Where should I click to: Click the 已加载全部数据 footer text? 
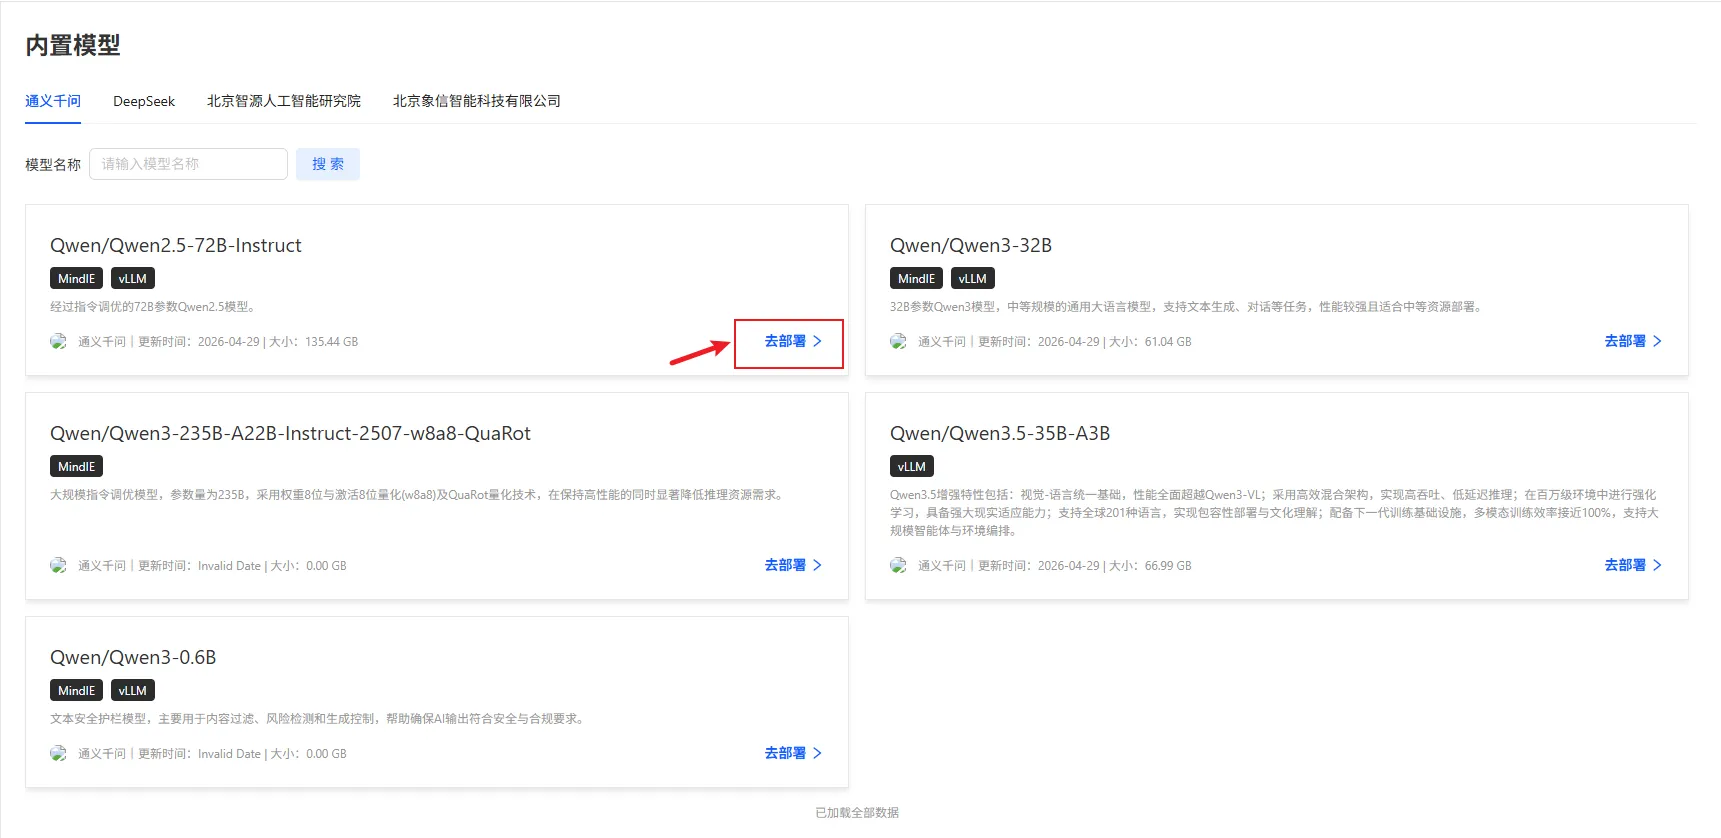(x=857, y=813)
